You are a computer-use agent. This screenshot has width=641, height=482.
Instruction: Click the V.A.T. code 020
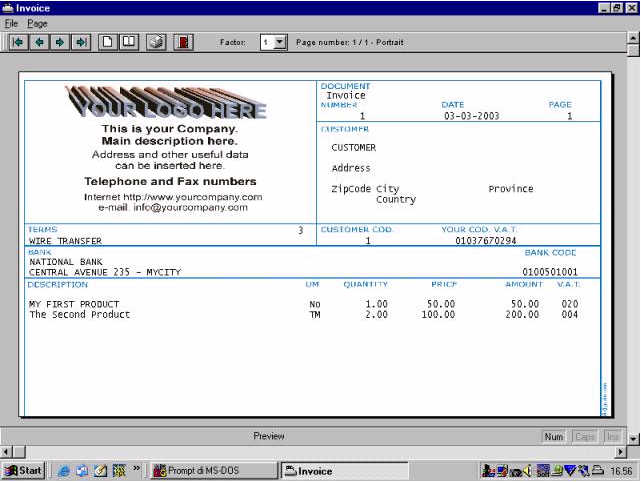point(569,304)
